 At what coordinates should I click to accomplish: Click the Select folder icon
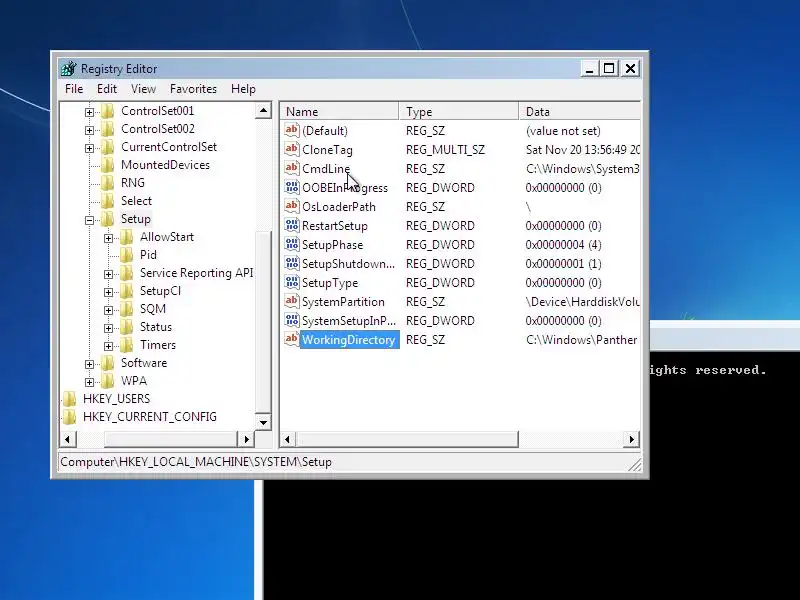coord(108,201)
